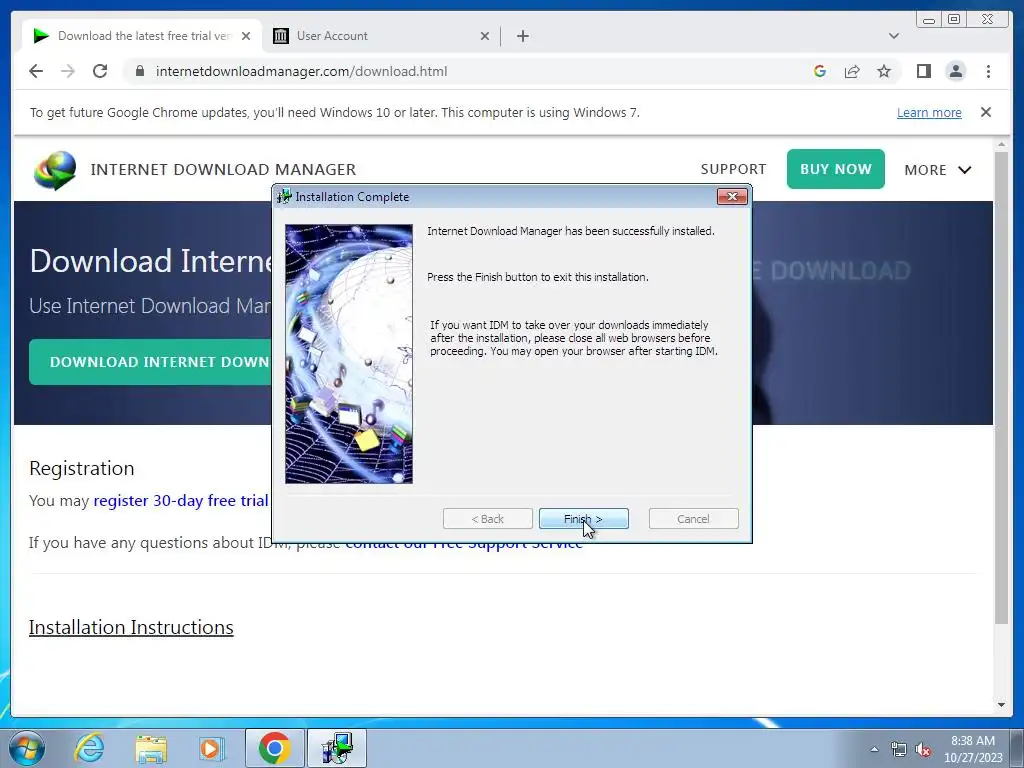Show hidden tray icons arrow
The image size is (1024, 768).
(874, 749)
